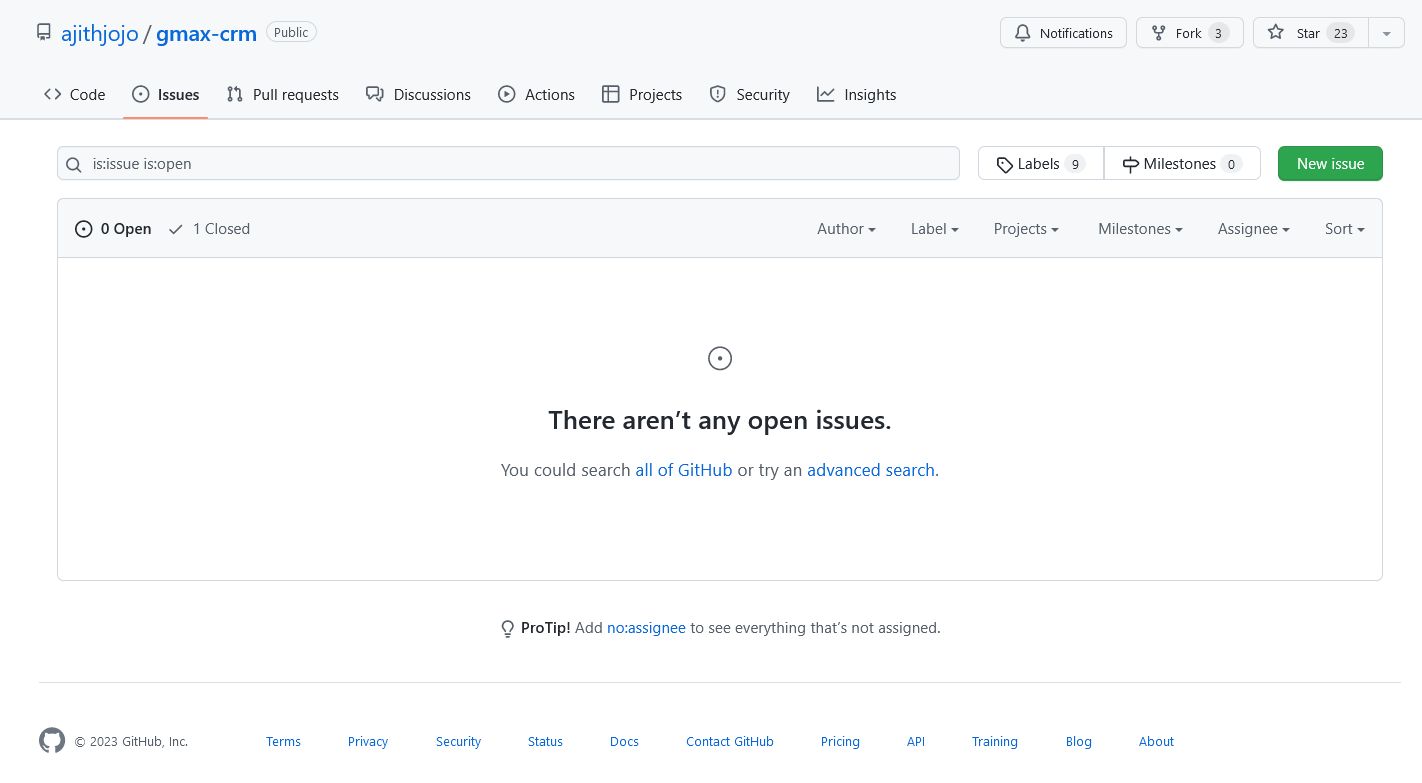The height and width of the screenshot is (783, 1422).
Task: Expand the Assignee filter dropdown
Action: tap(1254, 229)
